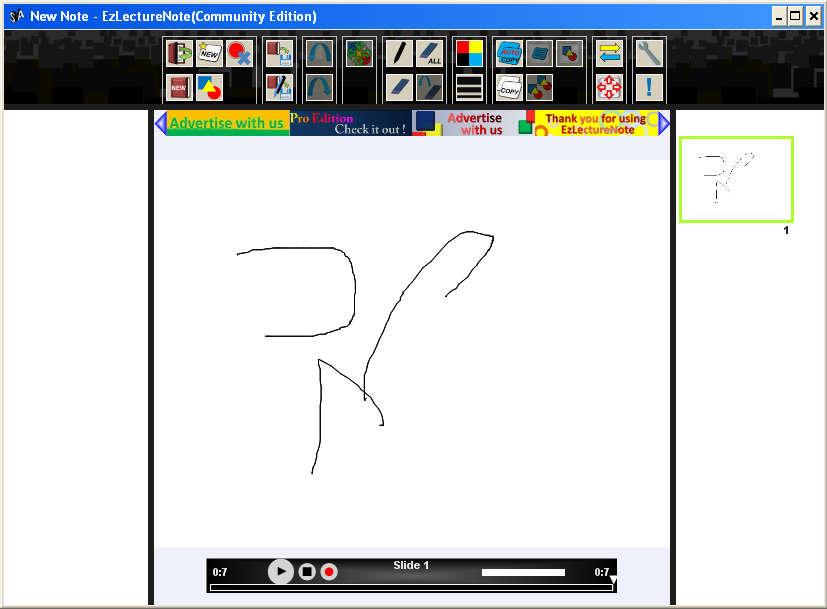Viewport: 827px width, 609px height.
Task: Click the duplicate shapes icon below the paste icon
Action: pos(540,87)
